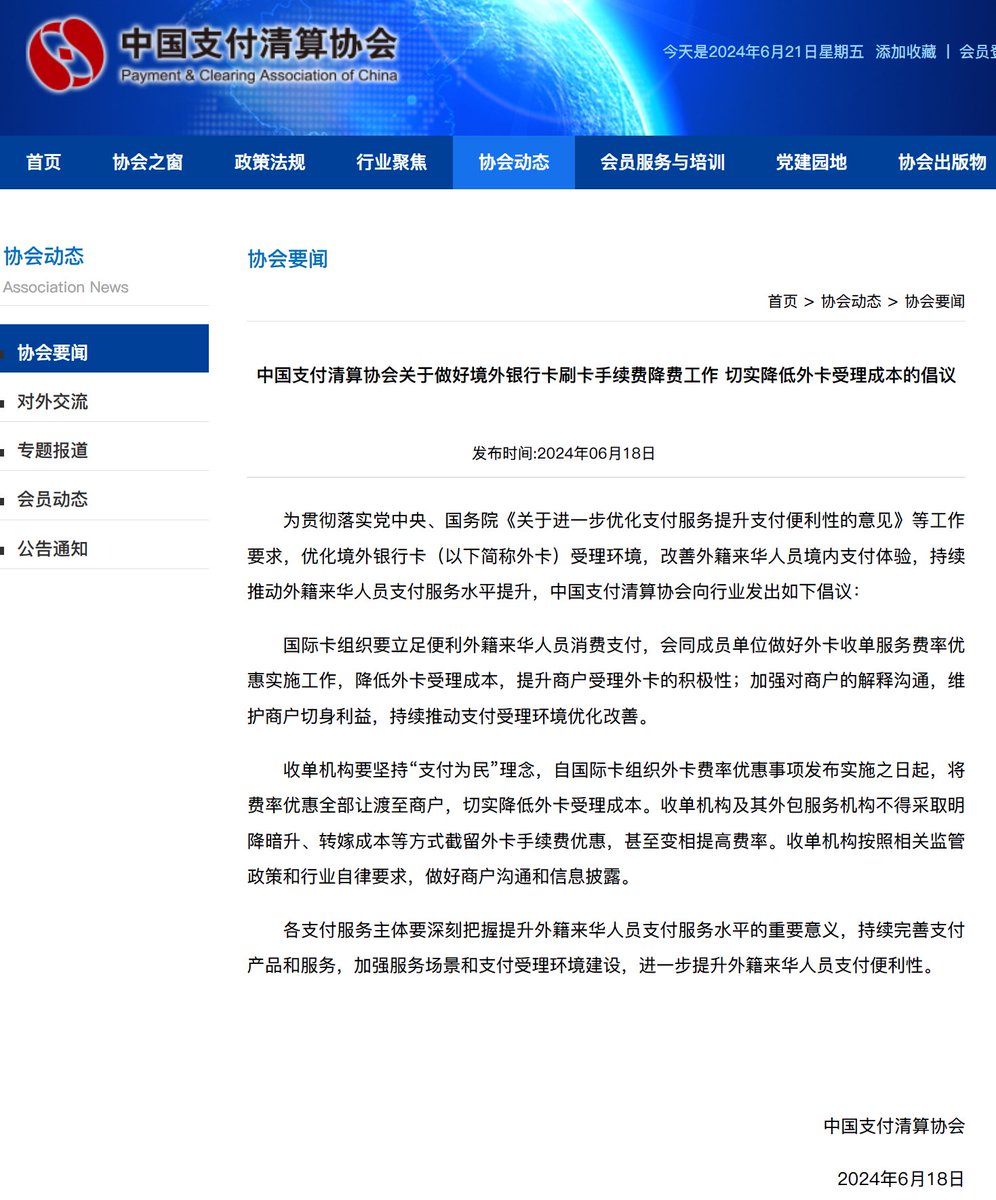
Task: Open the 政策法规 navigation tab
Action: tap(270, 162)
